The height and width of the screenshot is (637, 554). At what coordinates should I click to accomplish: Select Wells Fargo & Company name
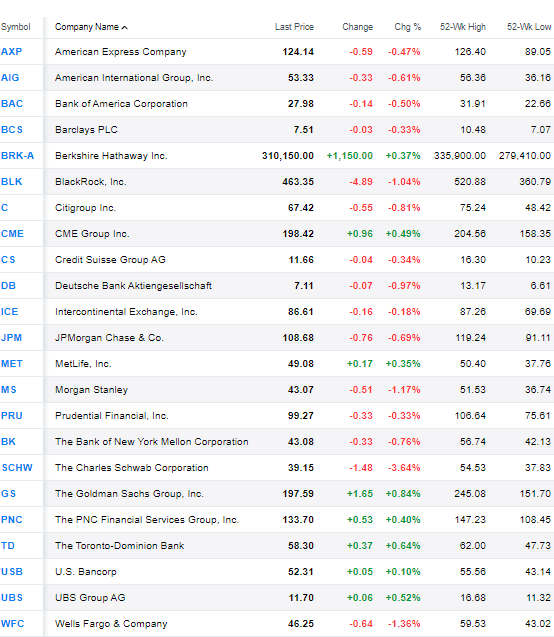(x=111, y=624)
